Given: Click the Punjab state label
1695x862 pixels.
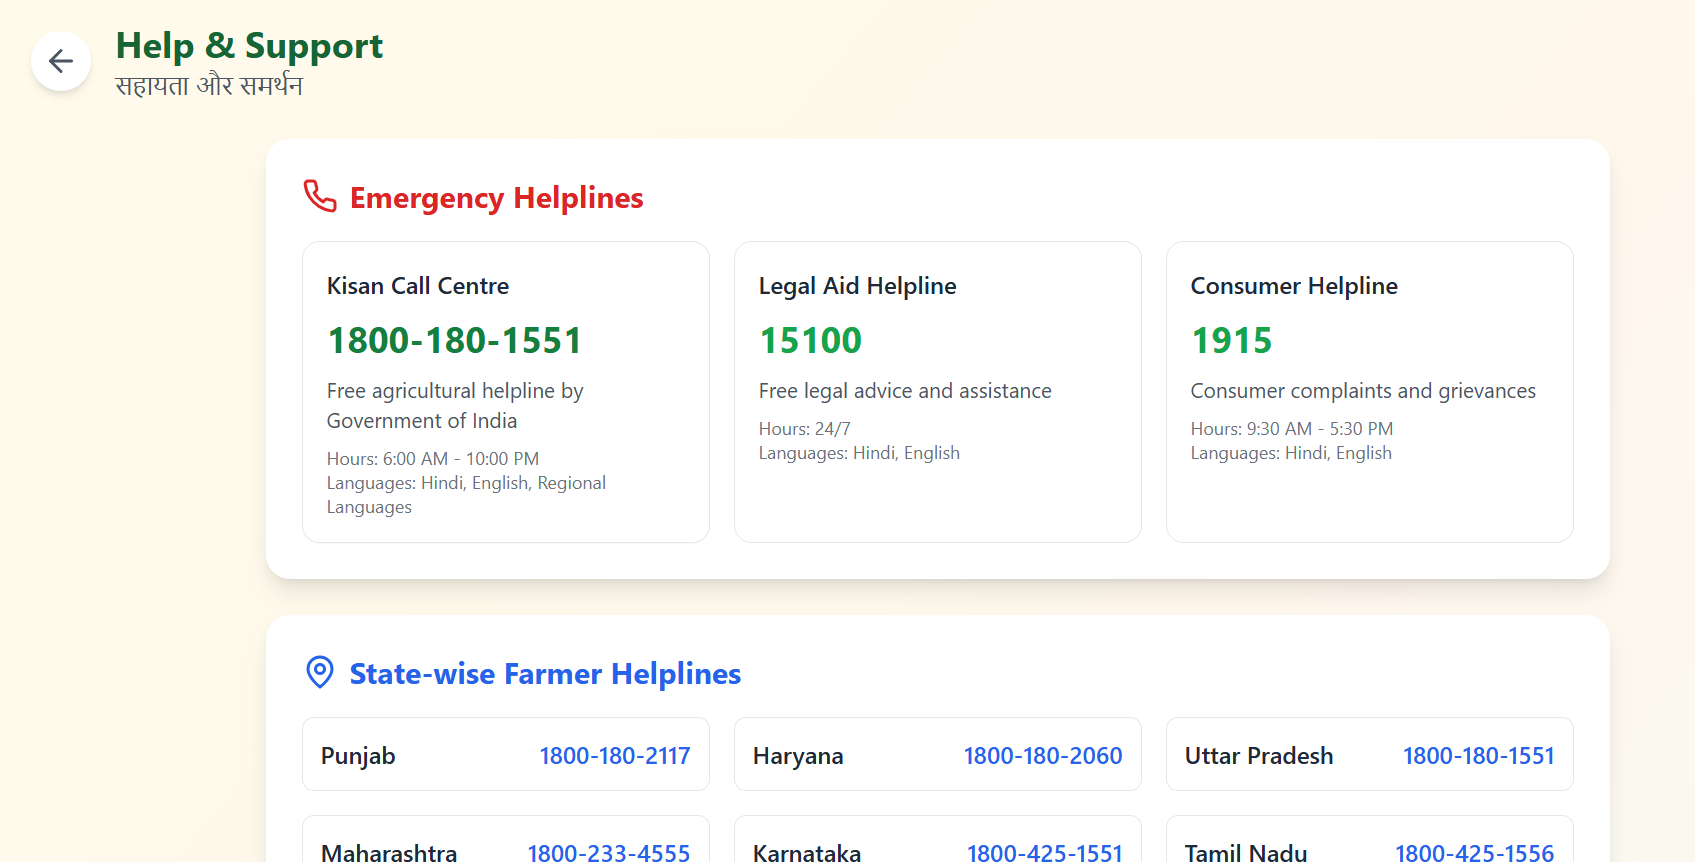Looking at the screenshot, I should [x=358, y=756].
